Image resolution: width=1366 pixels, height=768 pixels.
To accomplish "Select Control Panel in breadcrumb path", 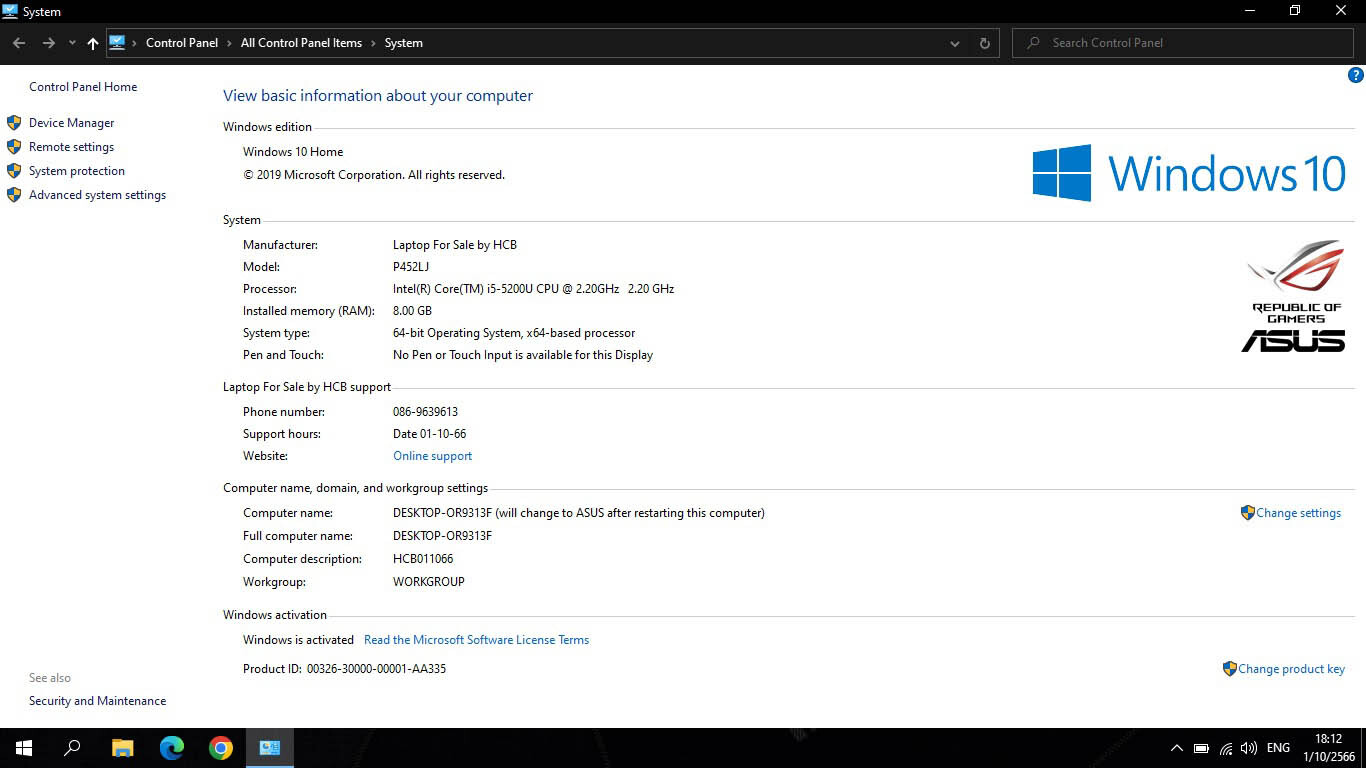I will [182, 43].
